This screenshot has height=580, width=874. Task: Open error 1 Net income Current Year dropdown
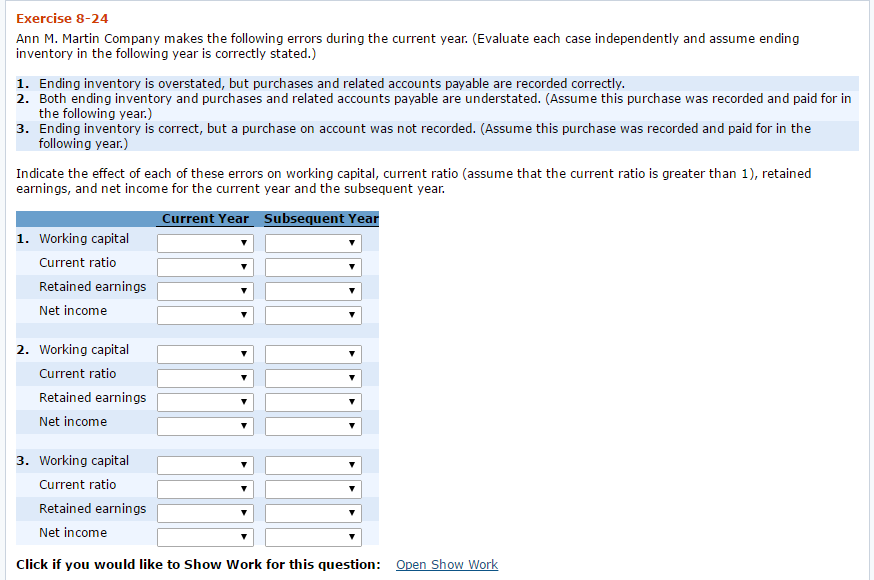(x=205, y=315)
